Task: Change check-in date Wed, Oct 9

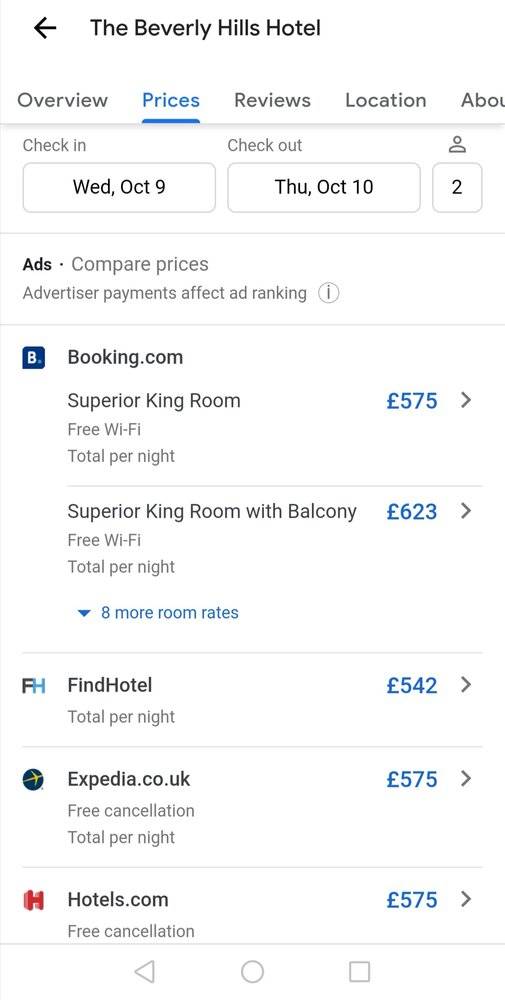Action: 119,188
